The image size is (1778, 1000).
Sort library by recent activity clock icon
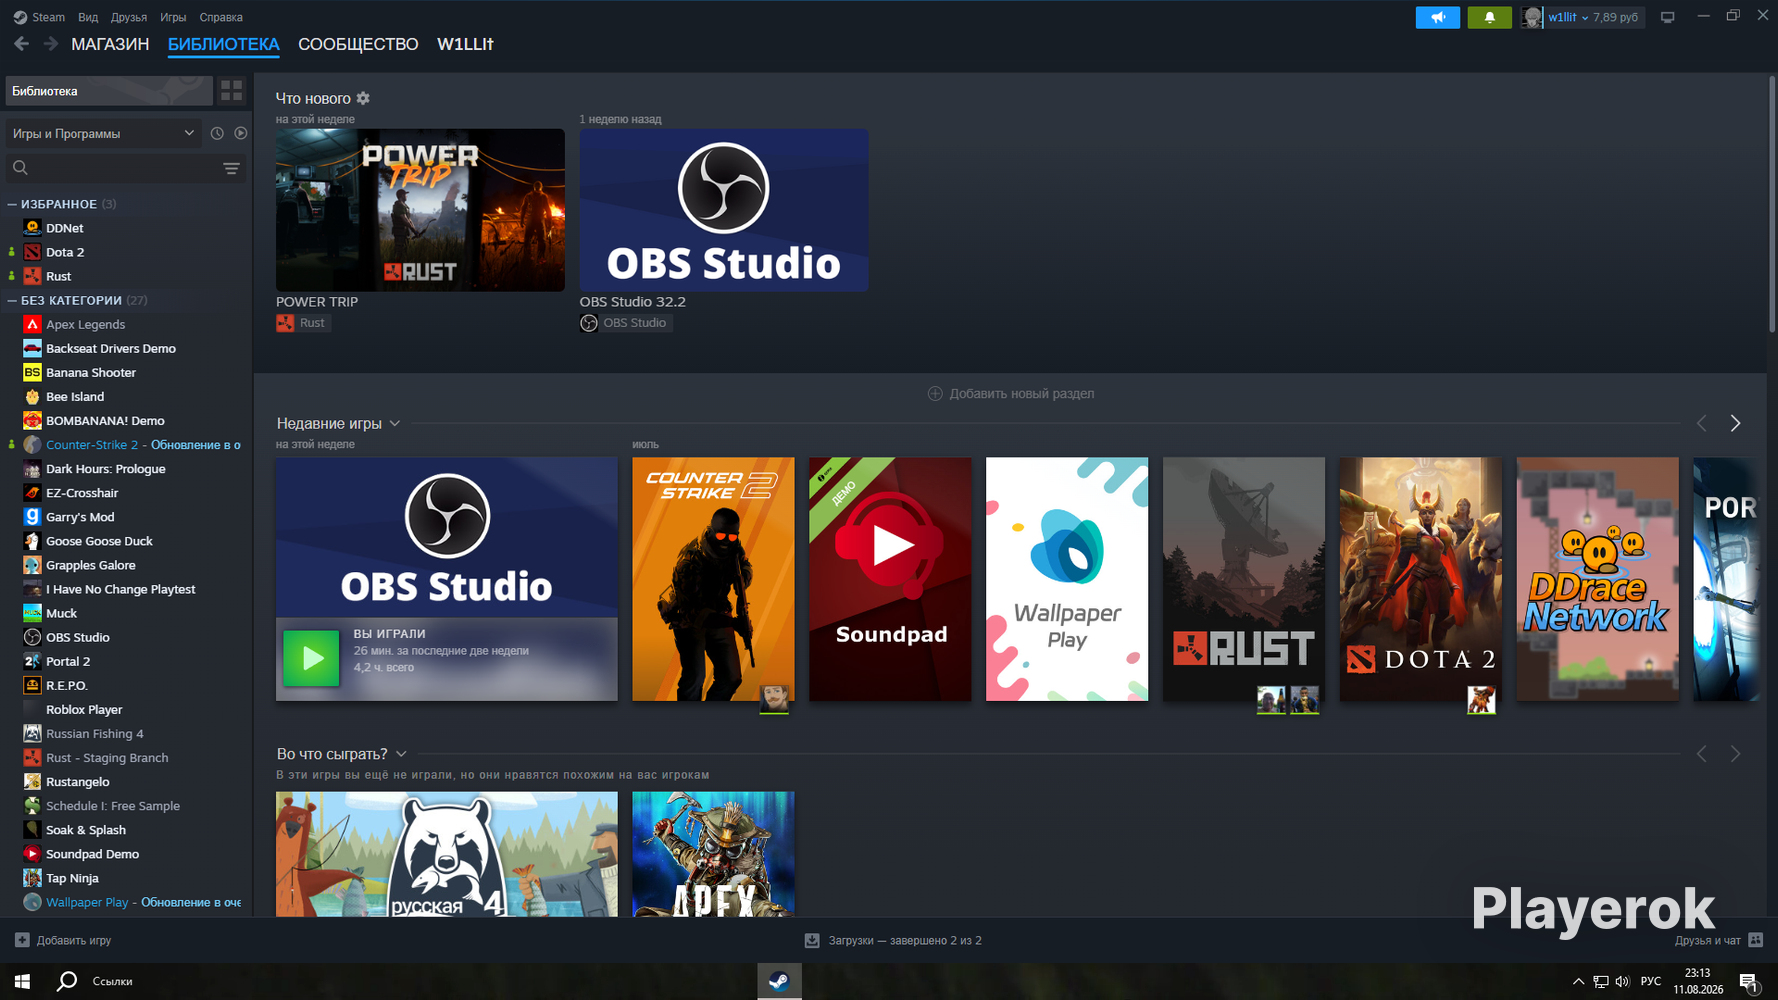click(217, 133)
